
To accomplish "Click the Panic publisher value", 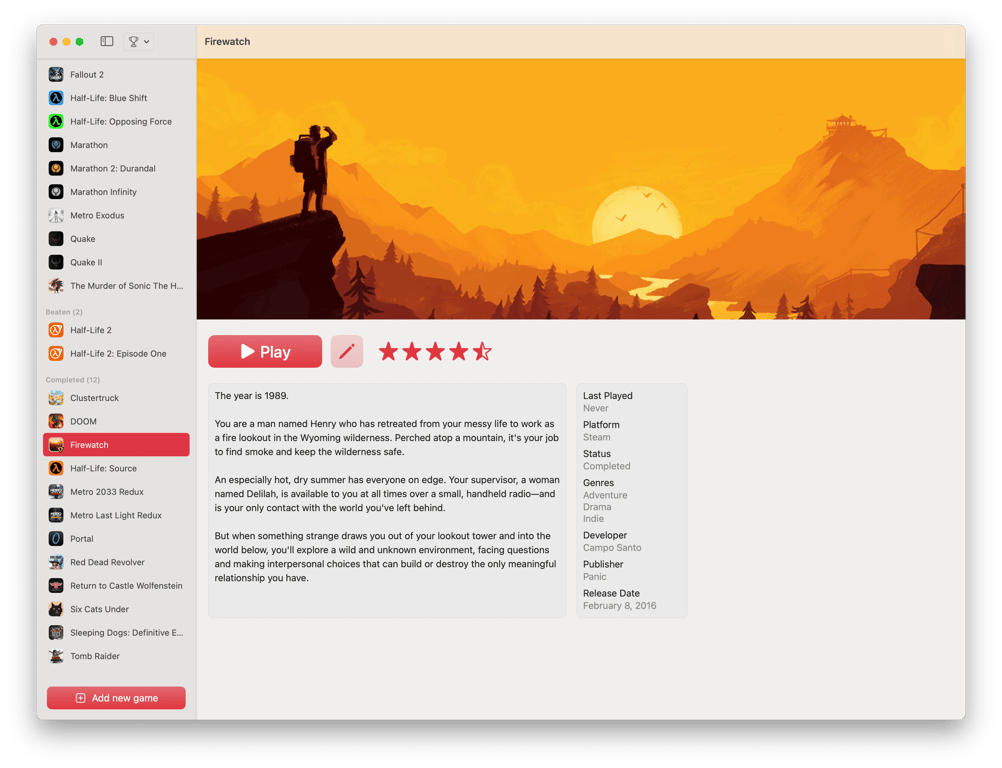I will 594,577.
